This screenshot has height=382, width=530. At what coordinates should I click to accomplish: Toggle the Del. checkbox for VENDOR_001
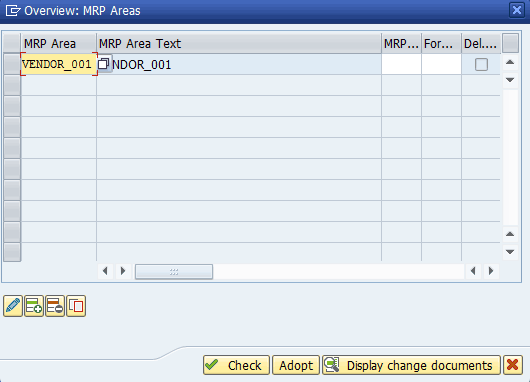coord(481,64)
